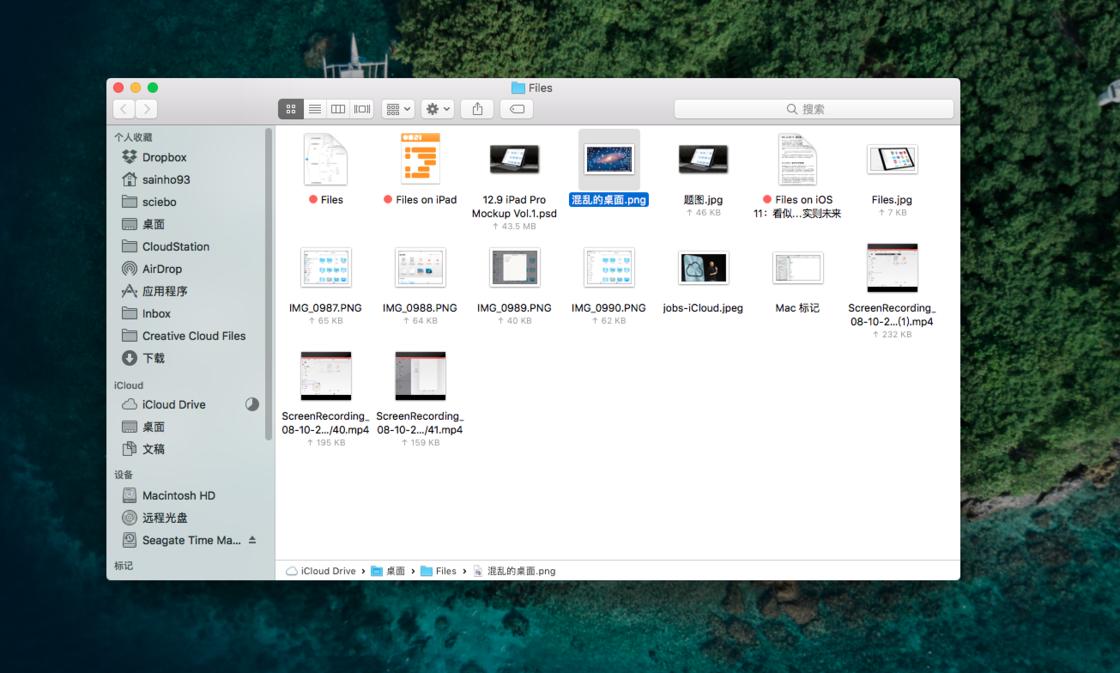Click the sidebar vertical scrollbar
The image size is (1120, 673).
(x=268, y=280)
